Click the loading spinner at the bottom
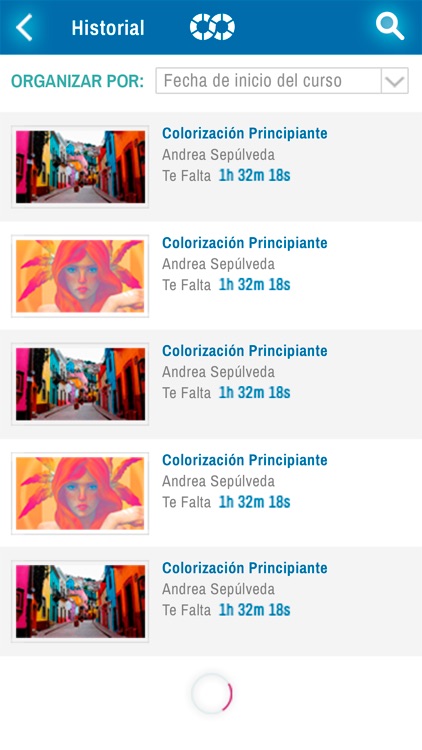The width and height of the screenshot is (422, 750). click(x=212, y=694)
